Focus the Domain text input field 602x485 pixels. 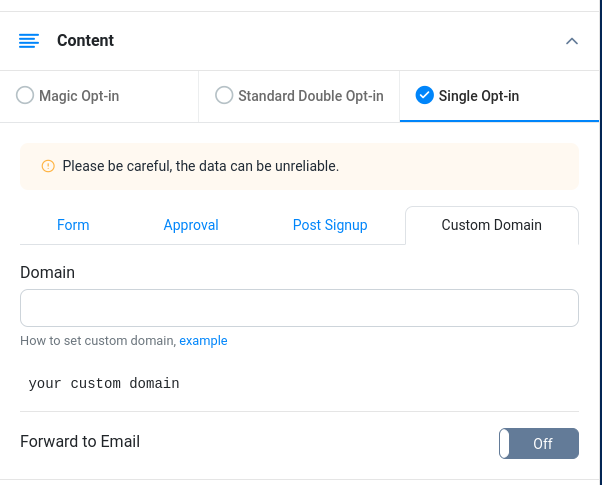[299, 308]
